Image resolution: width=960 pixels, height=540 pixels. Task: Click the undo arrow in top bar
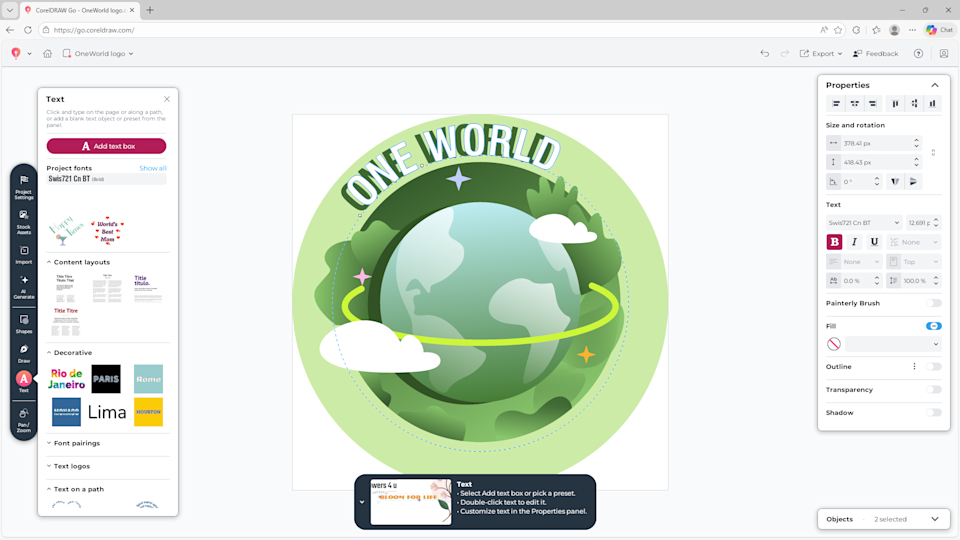point(765,54)
